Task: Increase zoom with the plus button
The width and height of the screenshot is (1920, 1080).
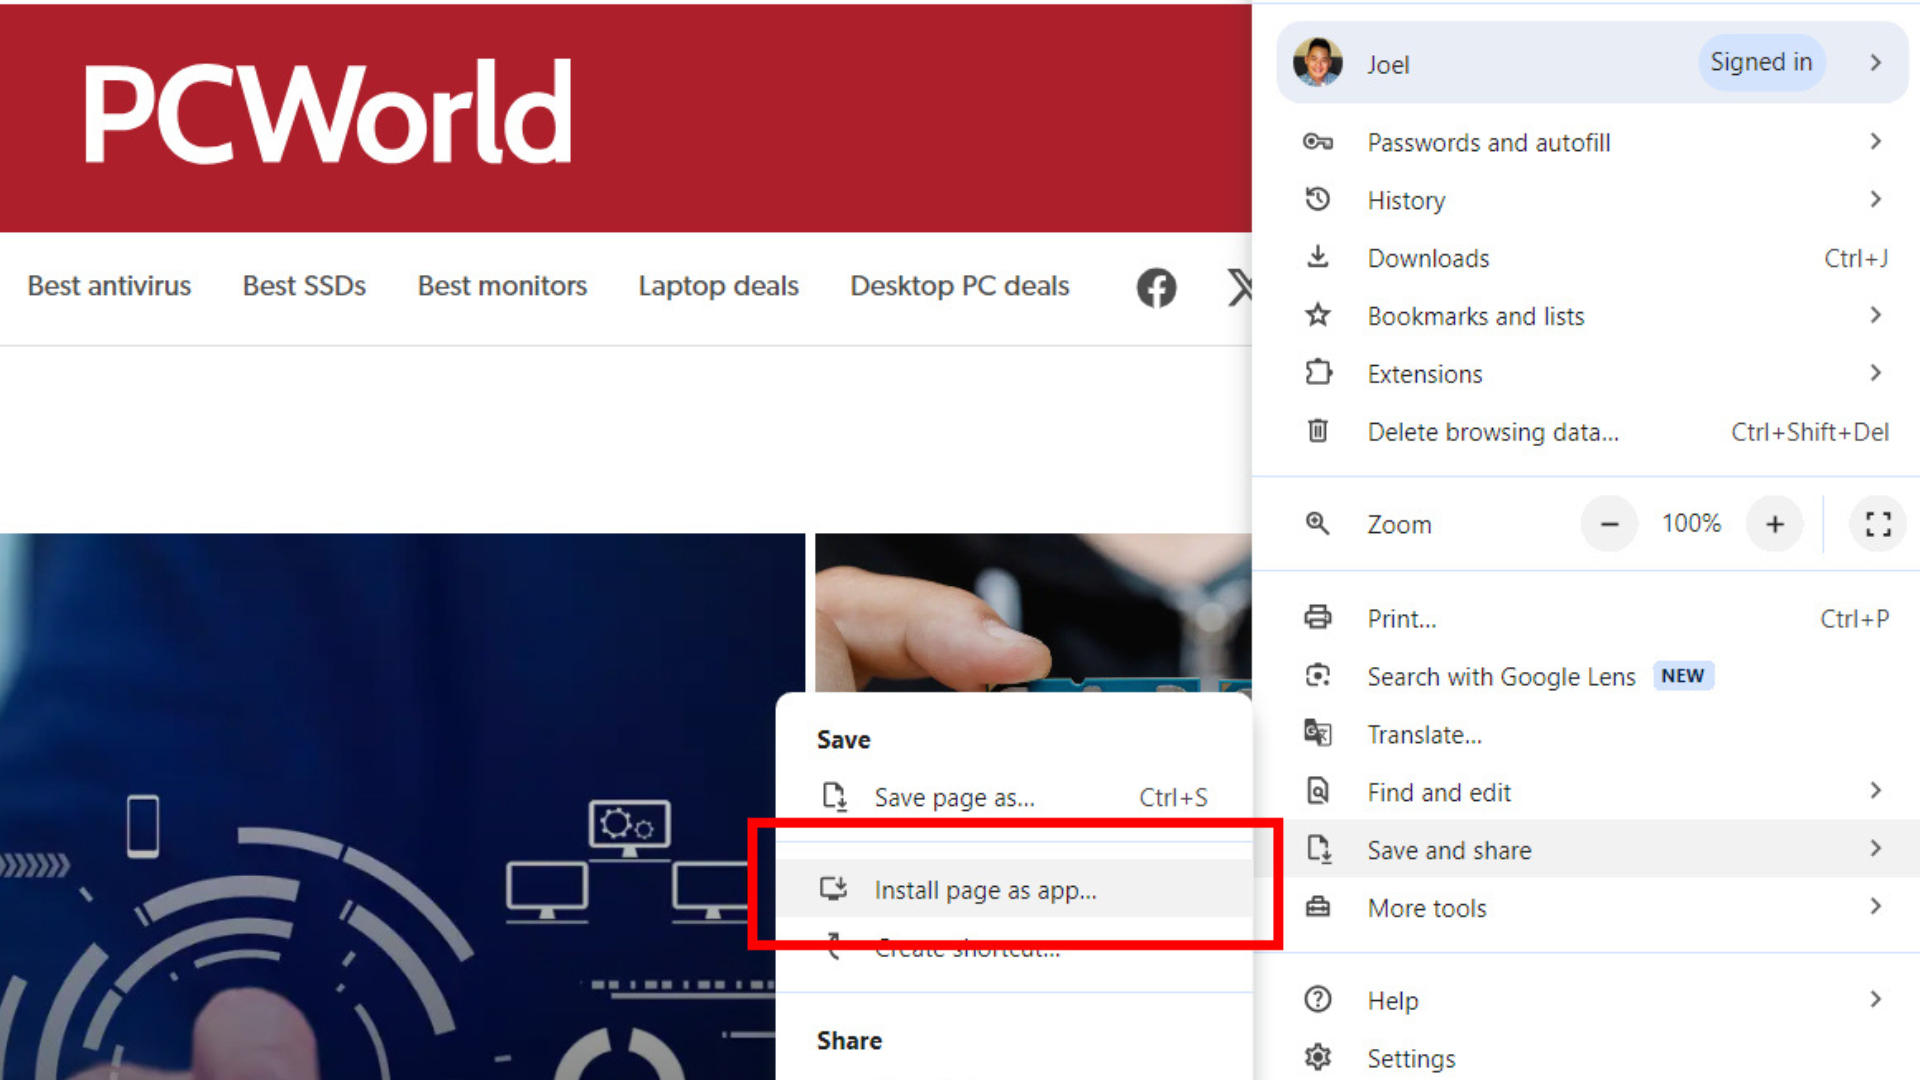Action: 1775,524
